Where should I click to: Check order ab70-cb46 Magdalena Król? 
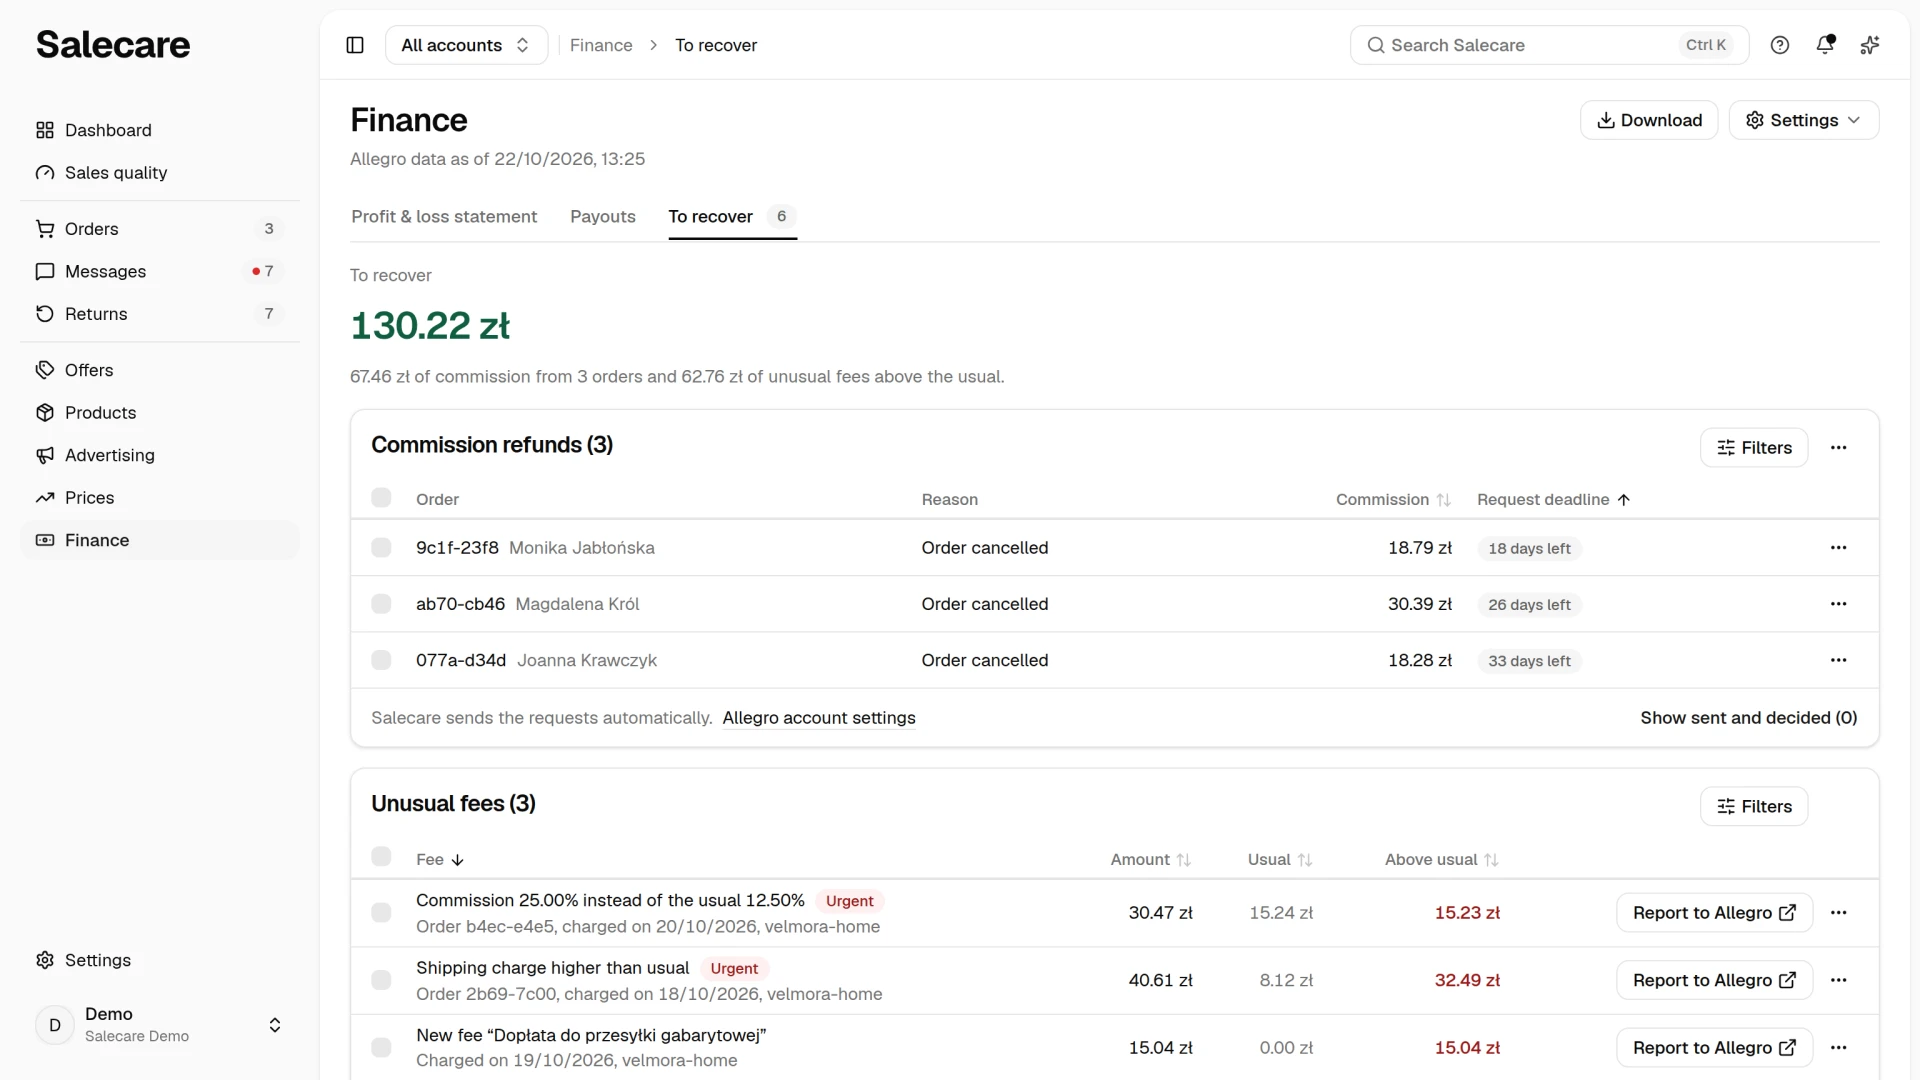tap(381, 604)
